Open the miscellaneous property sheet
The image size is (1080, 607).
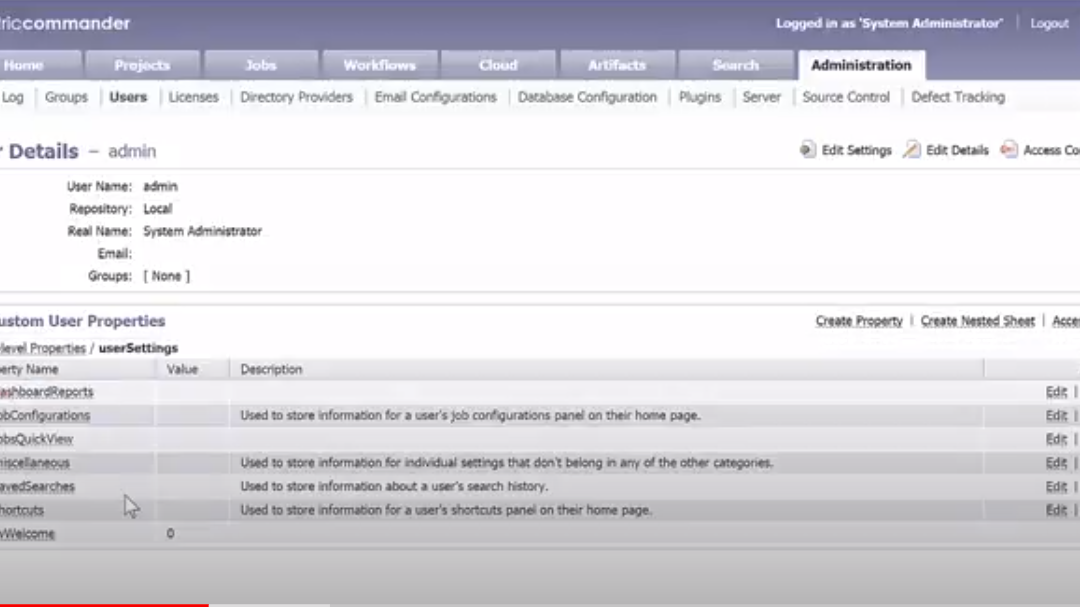[34, 463]
